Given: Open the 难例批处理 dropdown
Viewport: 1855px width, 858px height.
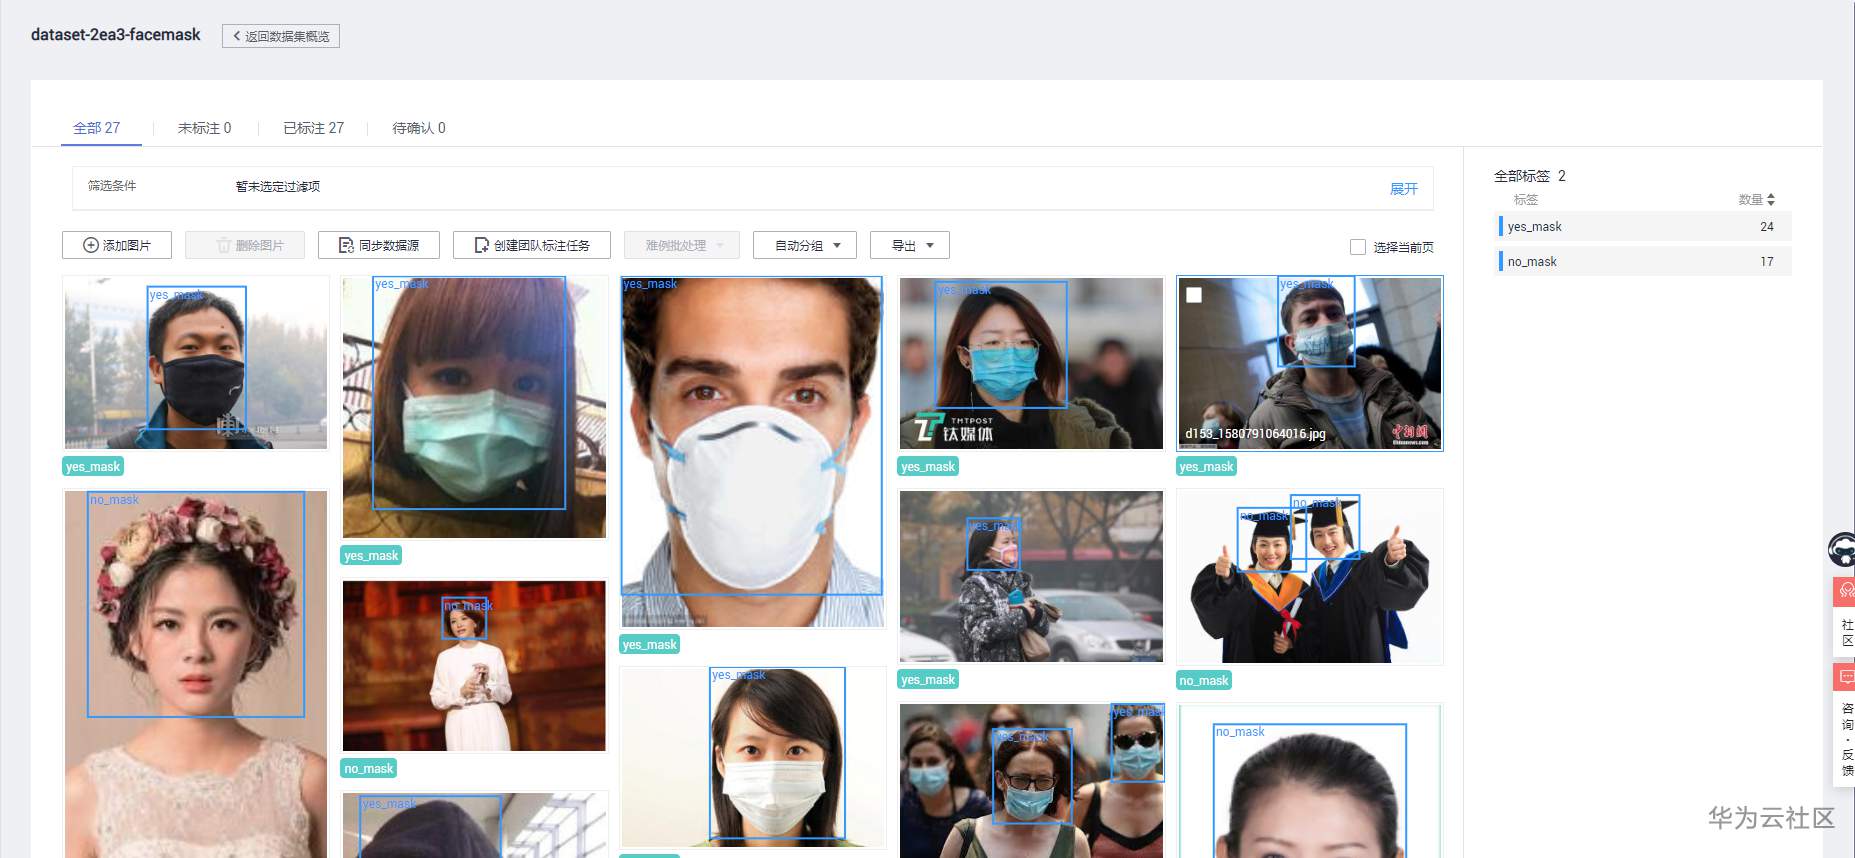Looking at the screenshot, I should click(x=682, y=245).
